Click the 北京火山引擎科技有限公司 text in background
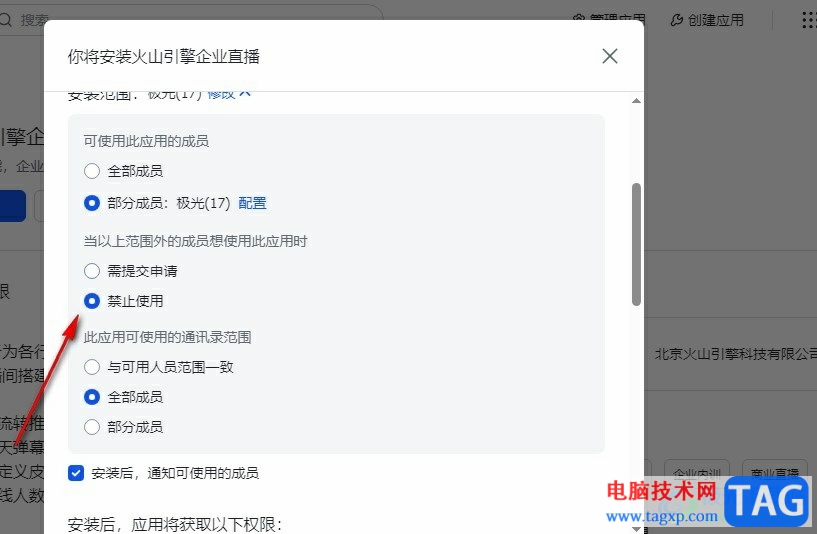 tap(735, 354)
